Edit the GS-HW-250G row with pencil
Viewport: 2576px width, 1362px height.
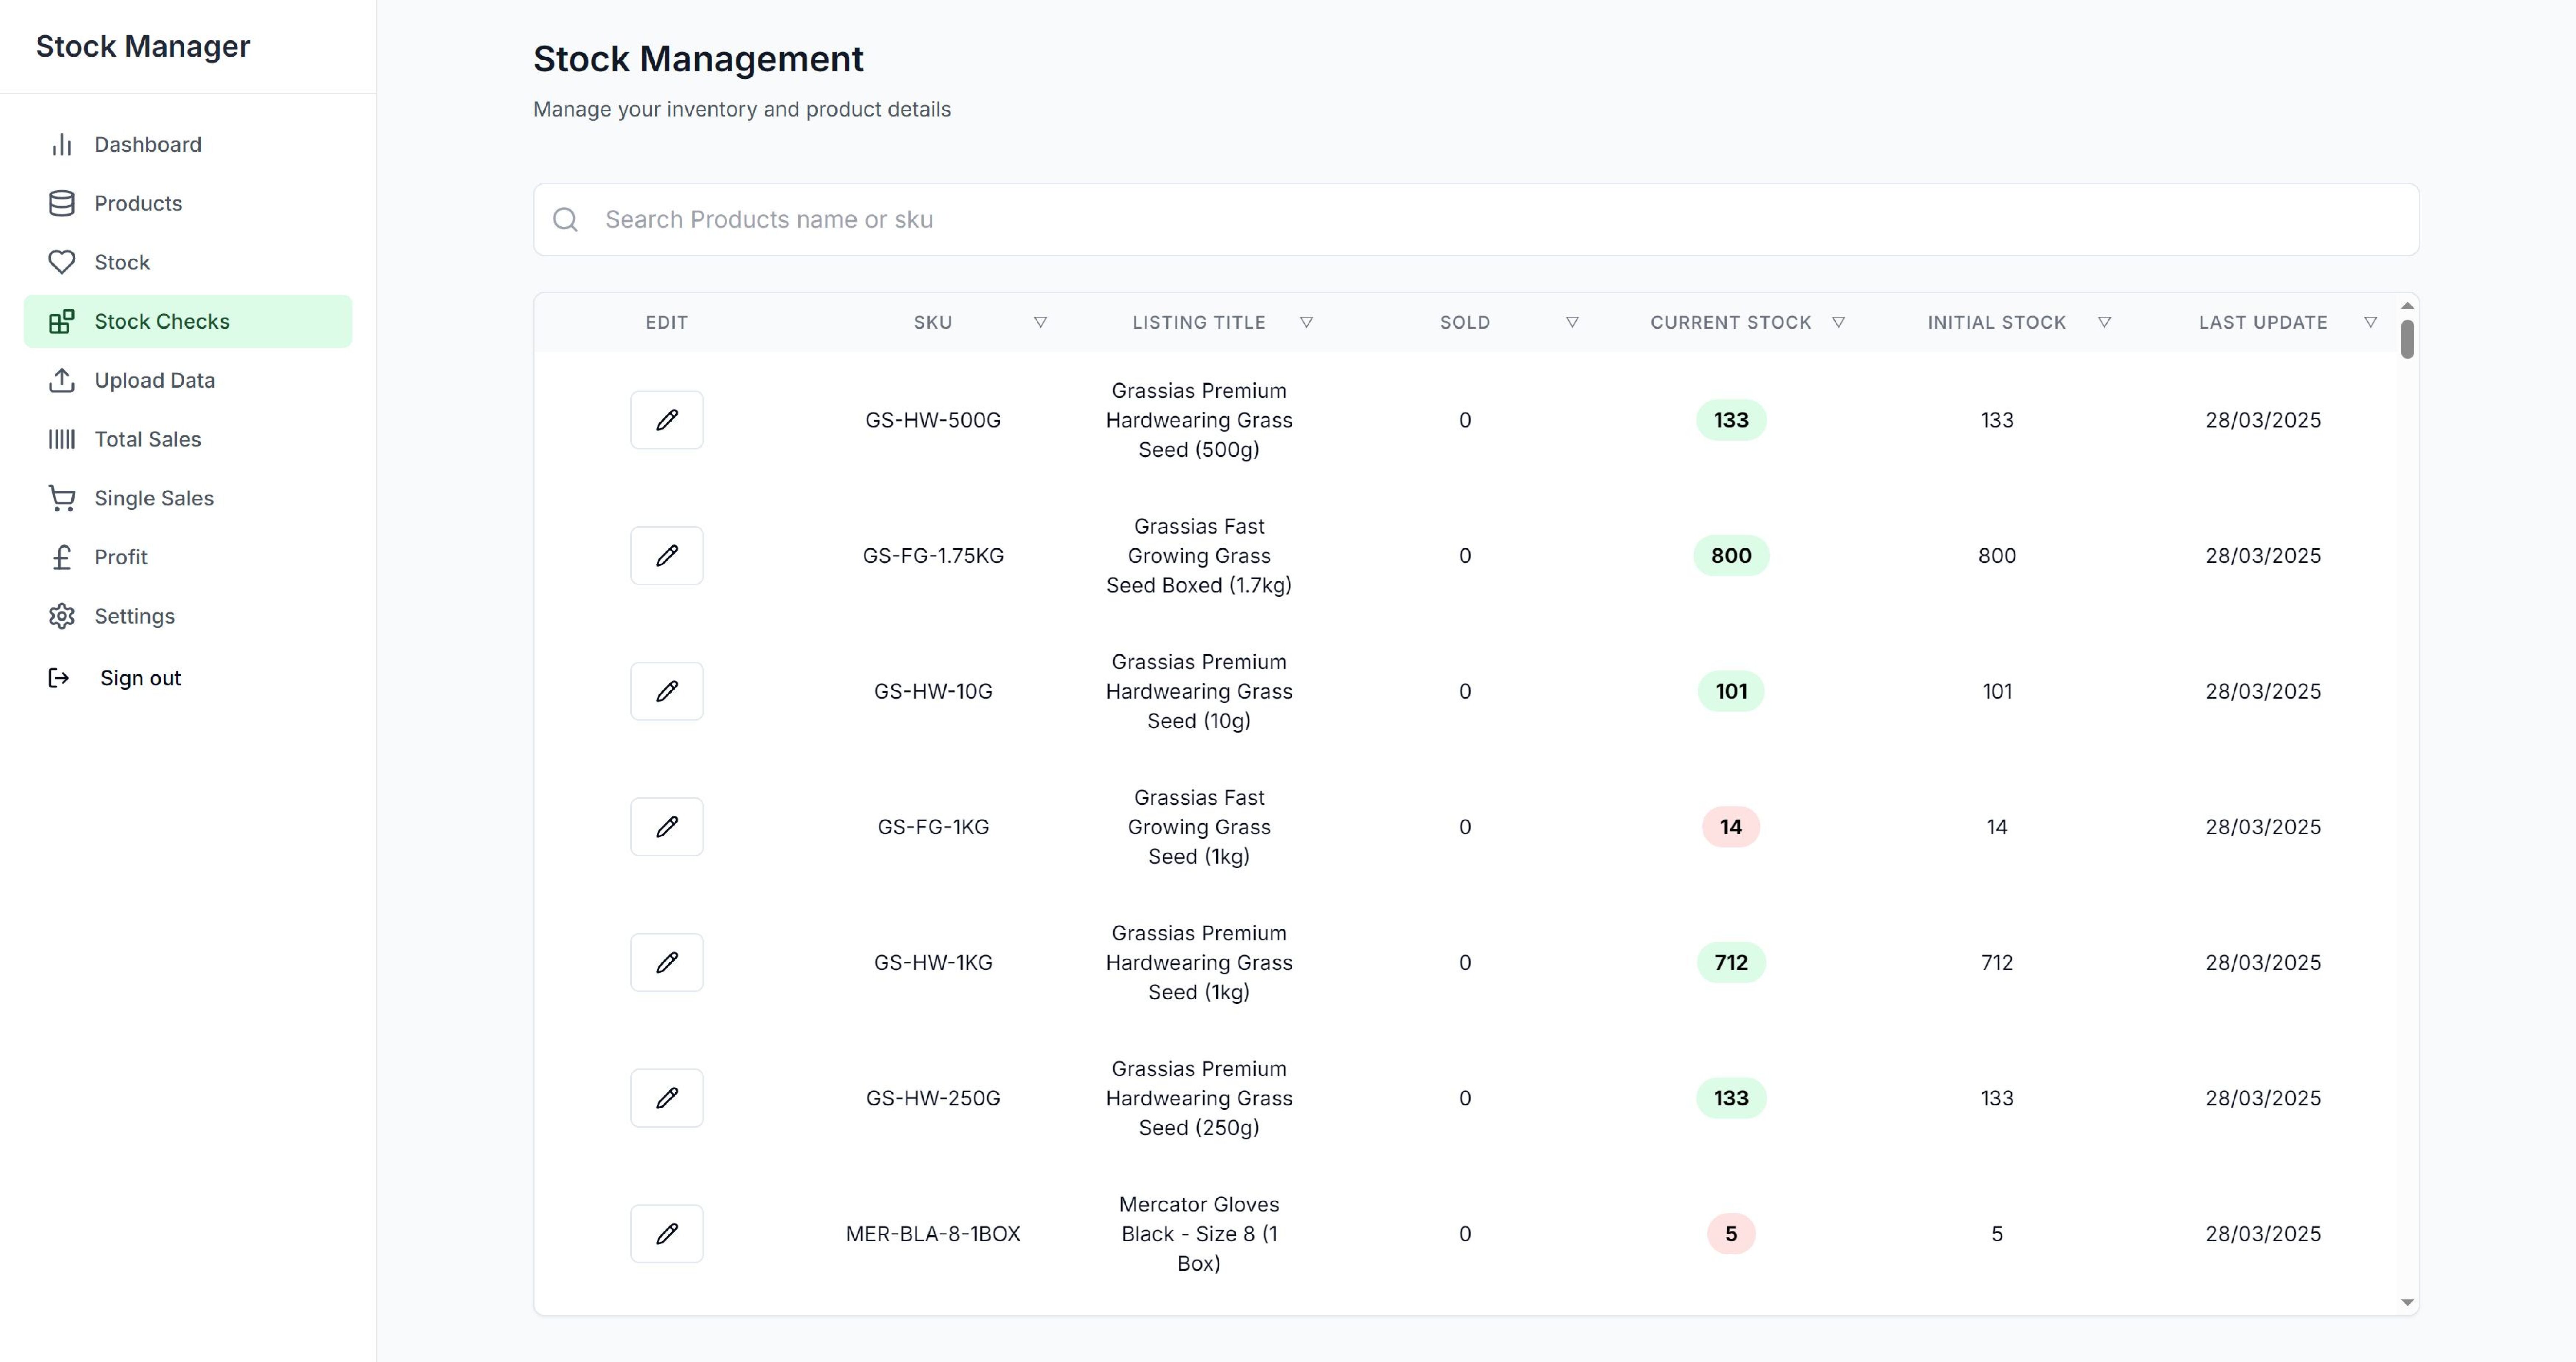[667, 1098]
